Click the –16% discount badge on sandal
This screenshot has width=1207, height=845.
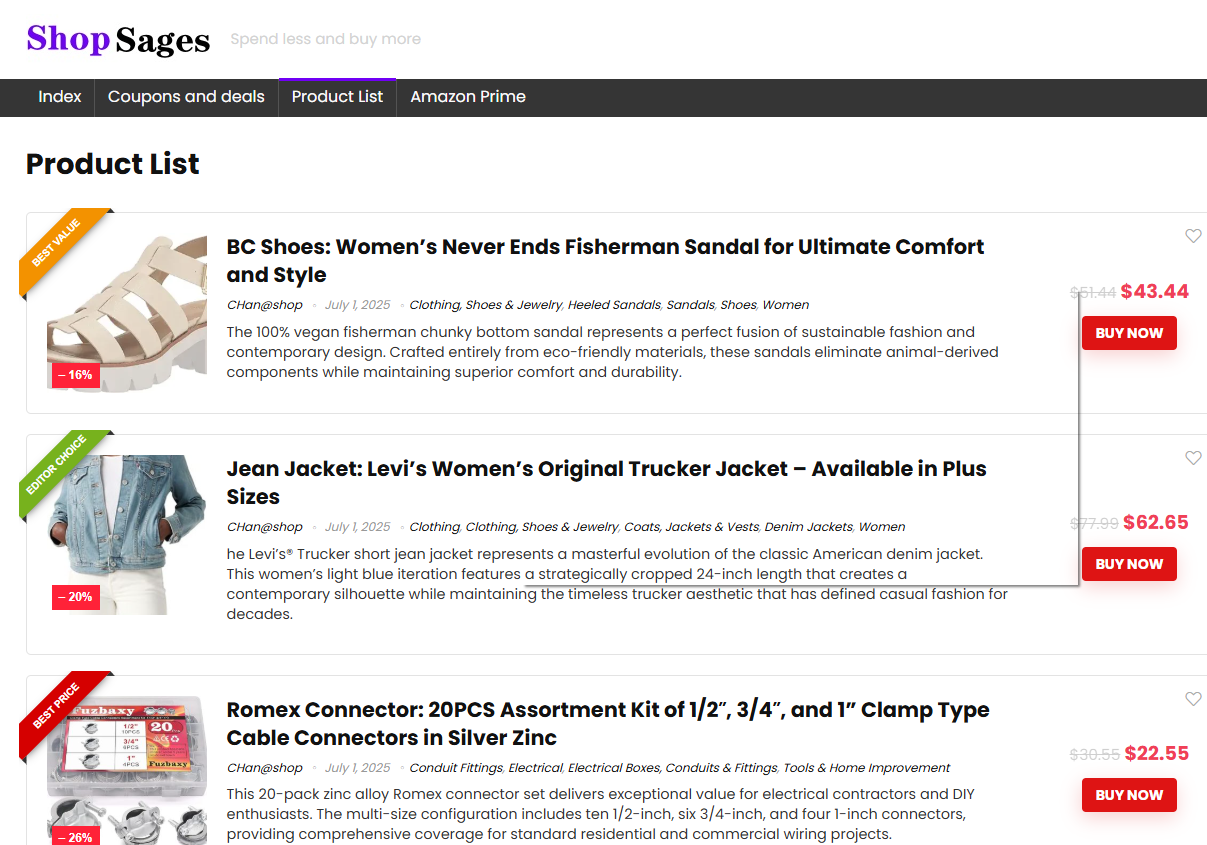click(x=75, y=375)
